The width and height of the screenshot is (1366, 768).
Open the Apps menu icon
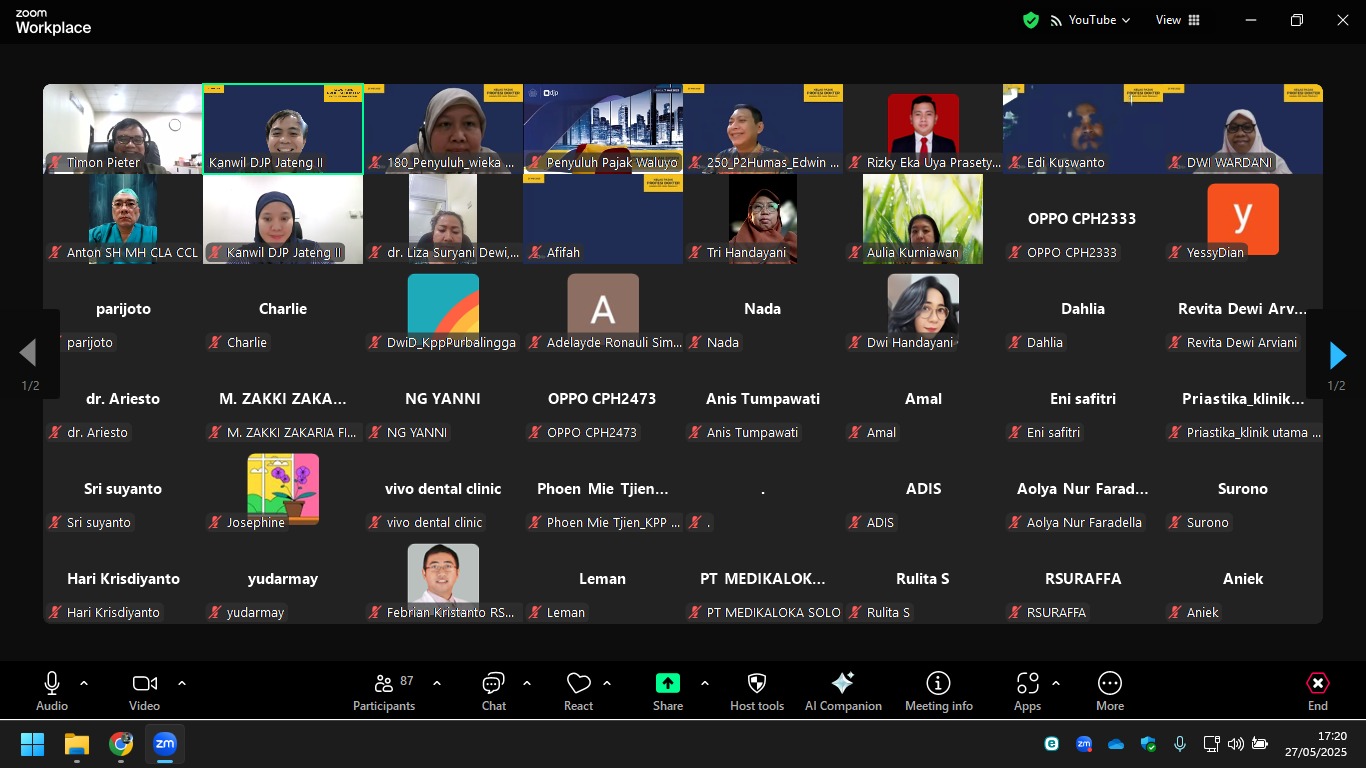pyautogui.click(x=1027, y=691)
